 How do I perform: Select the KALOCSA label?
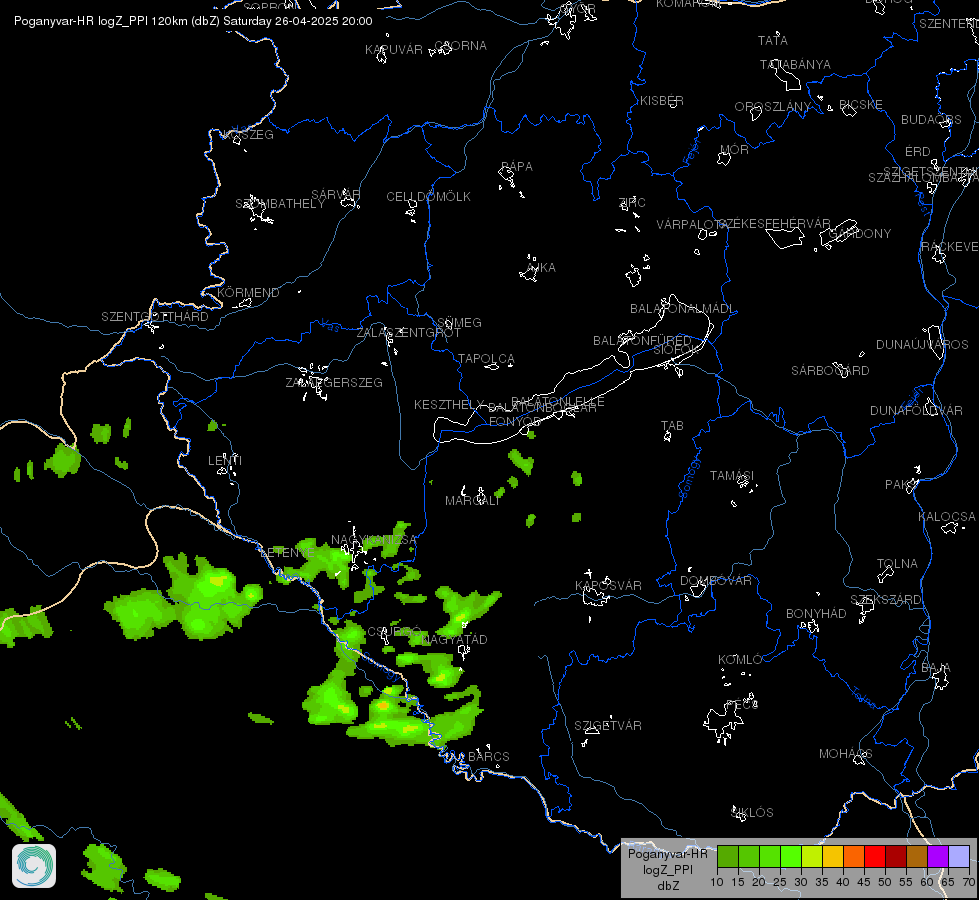point(947,517)
